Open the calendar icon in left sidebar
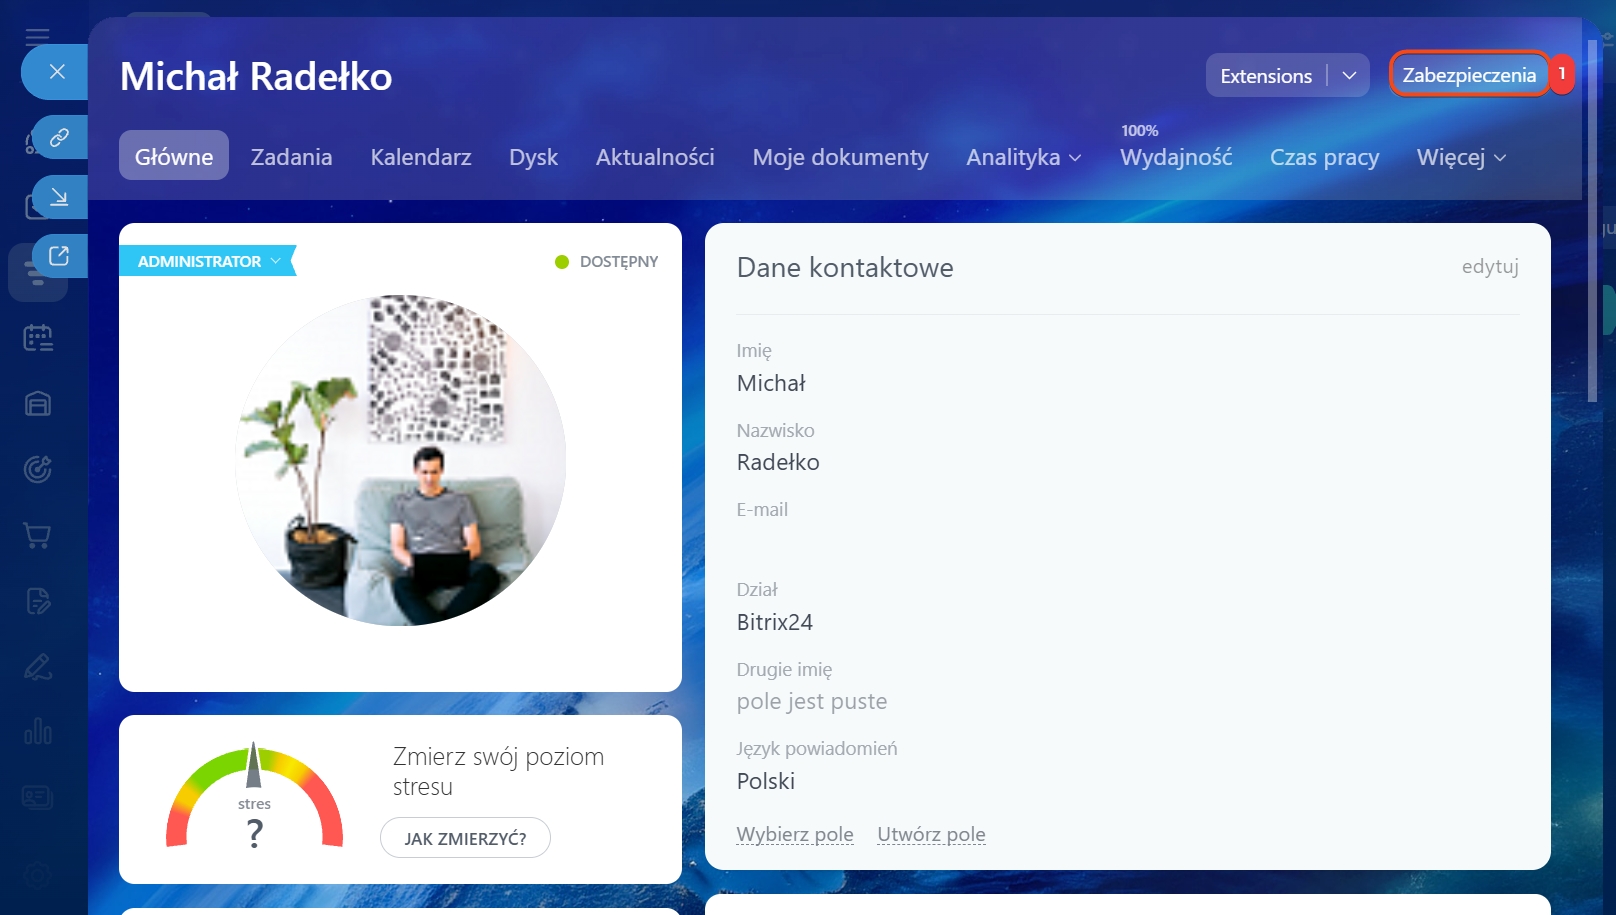Image resolution: width=1616 pixels, height=915 pixels. [x=38, y=338]
